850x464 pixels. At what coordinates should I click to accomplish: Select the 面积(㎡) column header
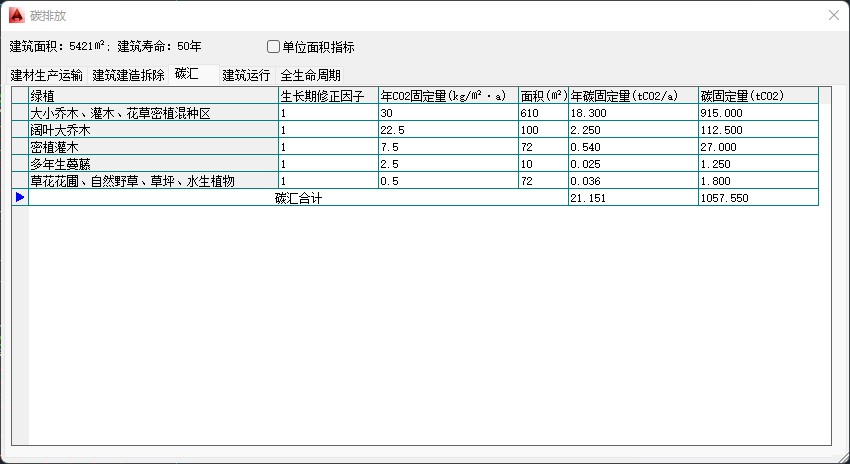[x=543, y=96]
